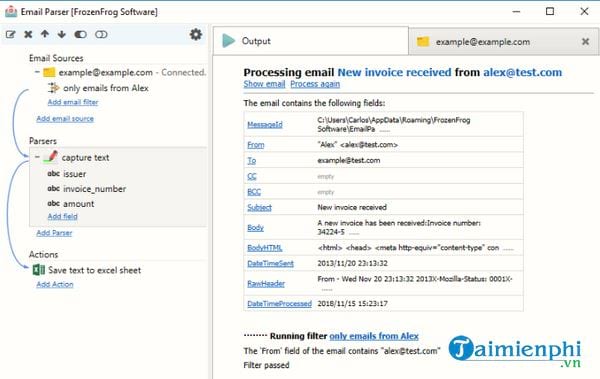Click abc icon next to invoice_number
The image size is (600, 379).
[54, 188]
